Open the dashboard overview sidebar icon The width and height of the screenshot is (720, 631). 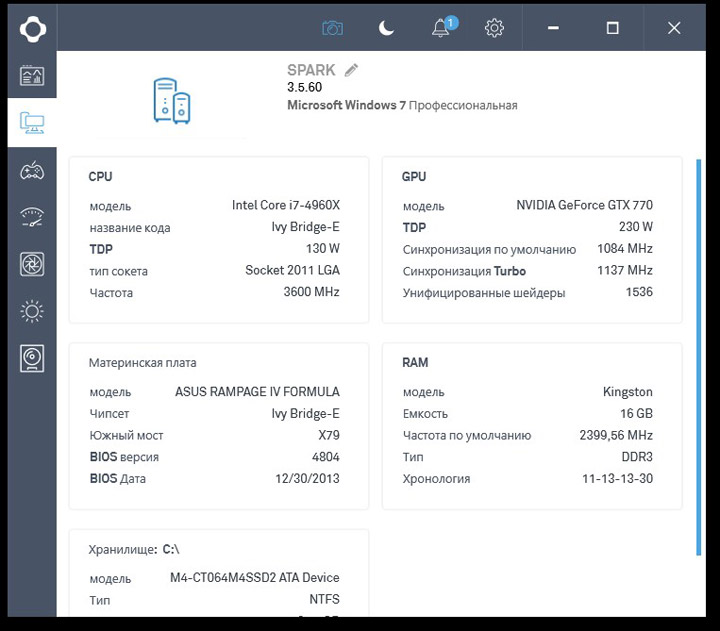(x=32, y=75)
